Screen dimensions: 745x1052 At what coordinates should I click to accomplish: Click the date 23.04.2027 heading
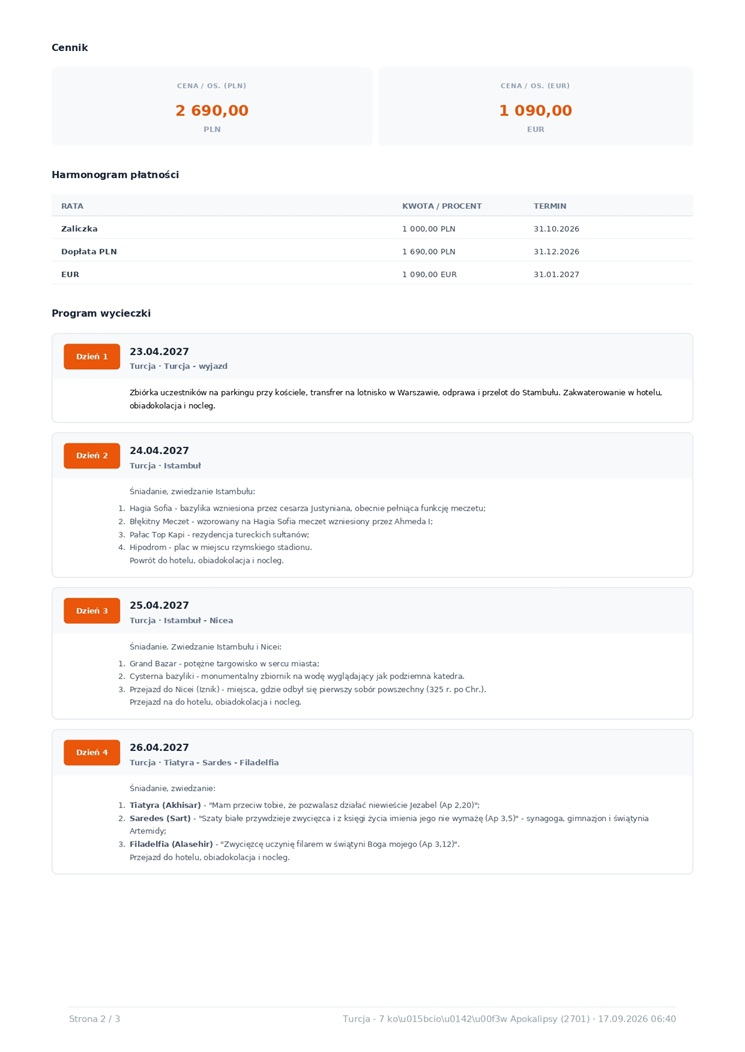click(159, 352)
